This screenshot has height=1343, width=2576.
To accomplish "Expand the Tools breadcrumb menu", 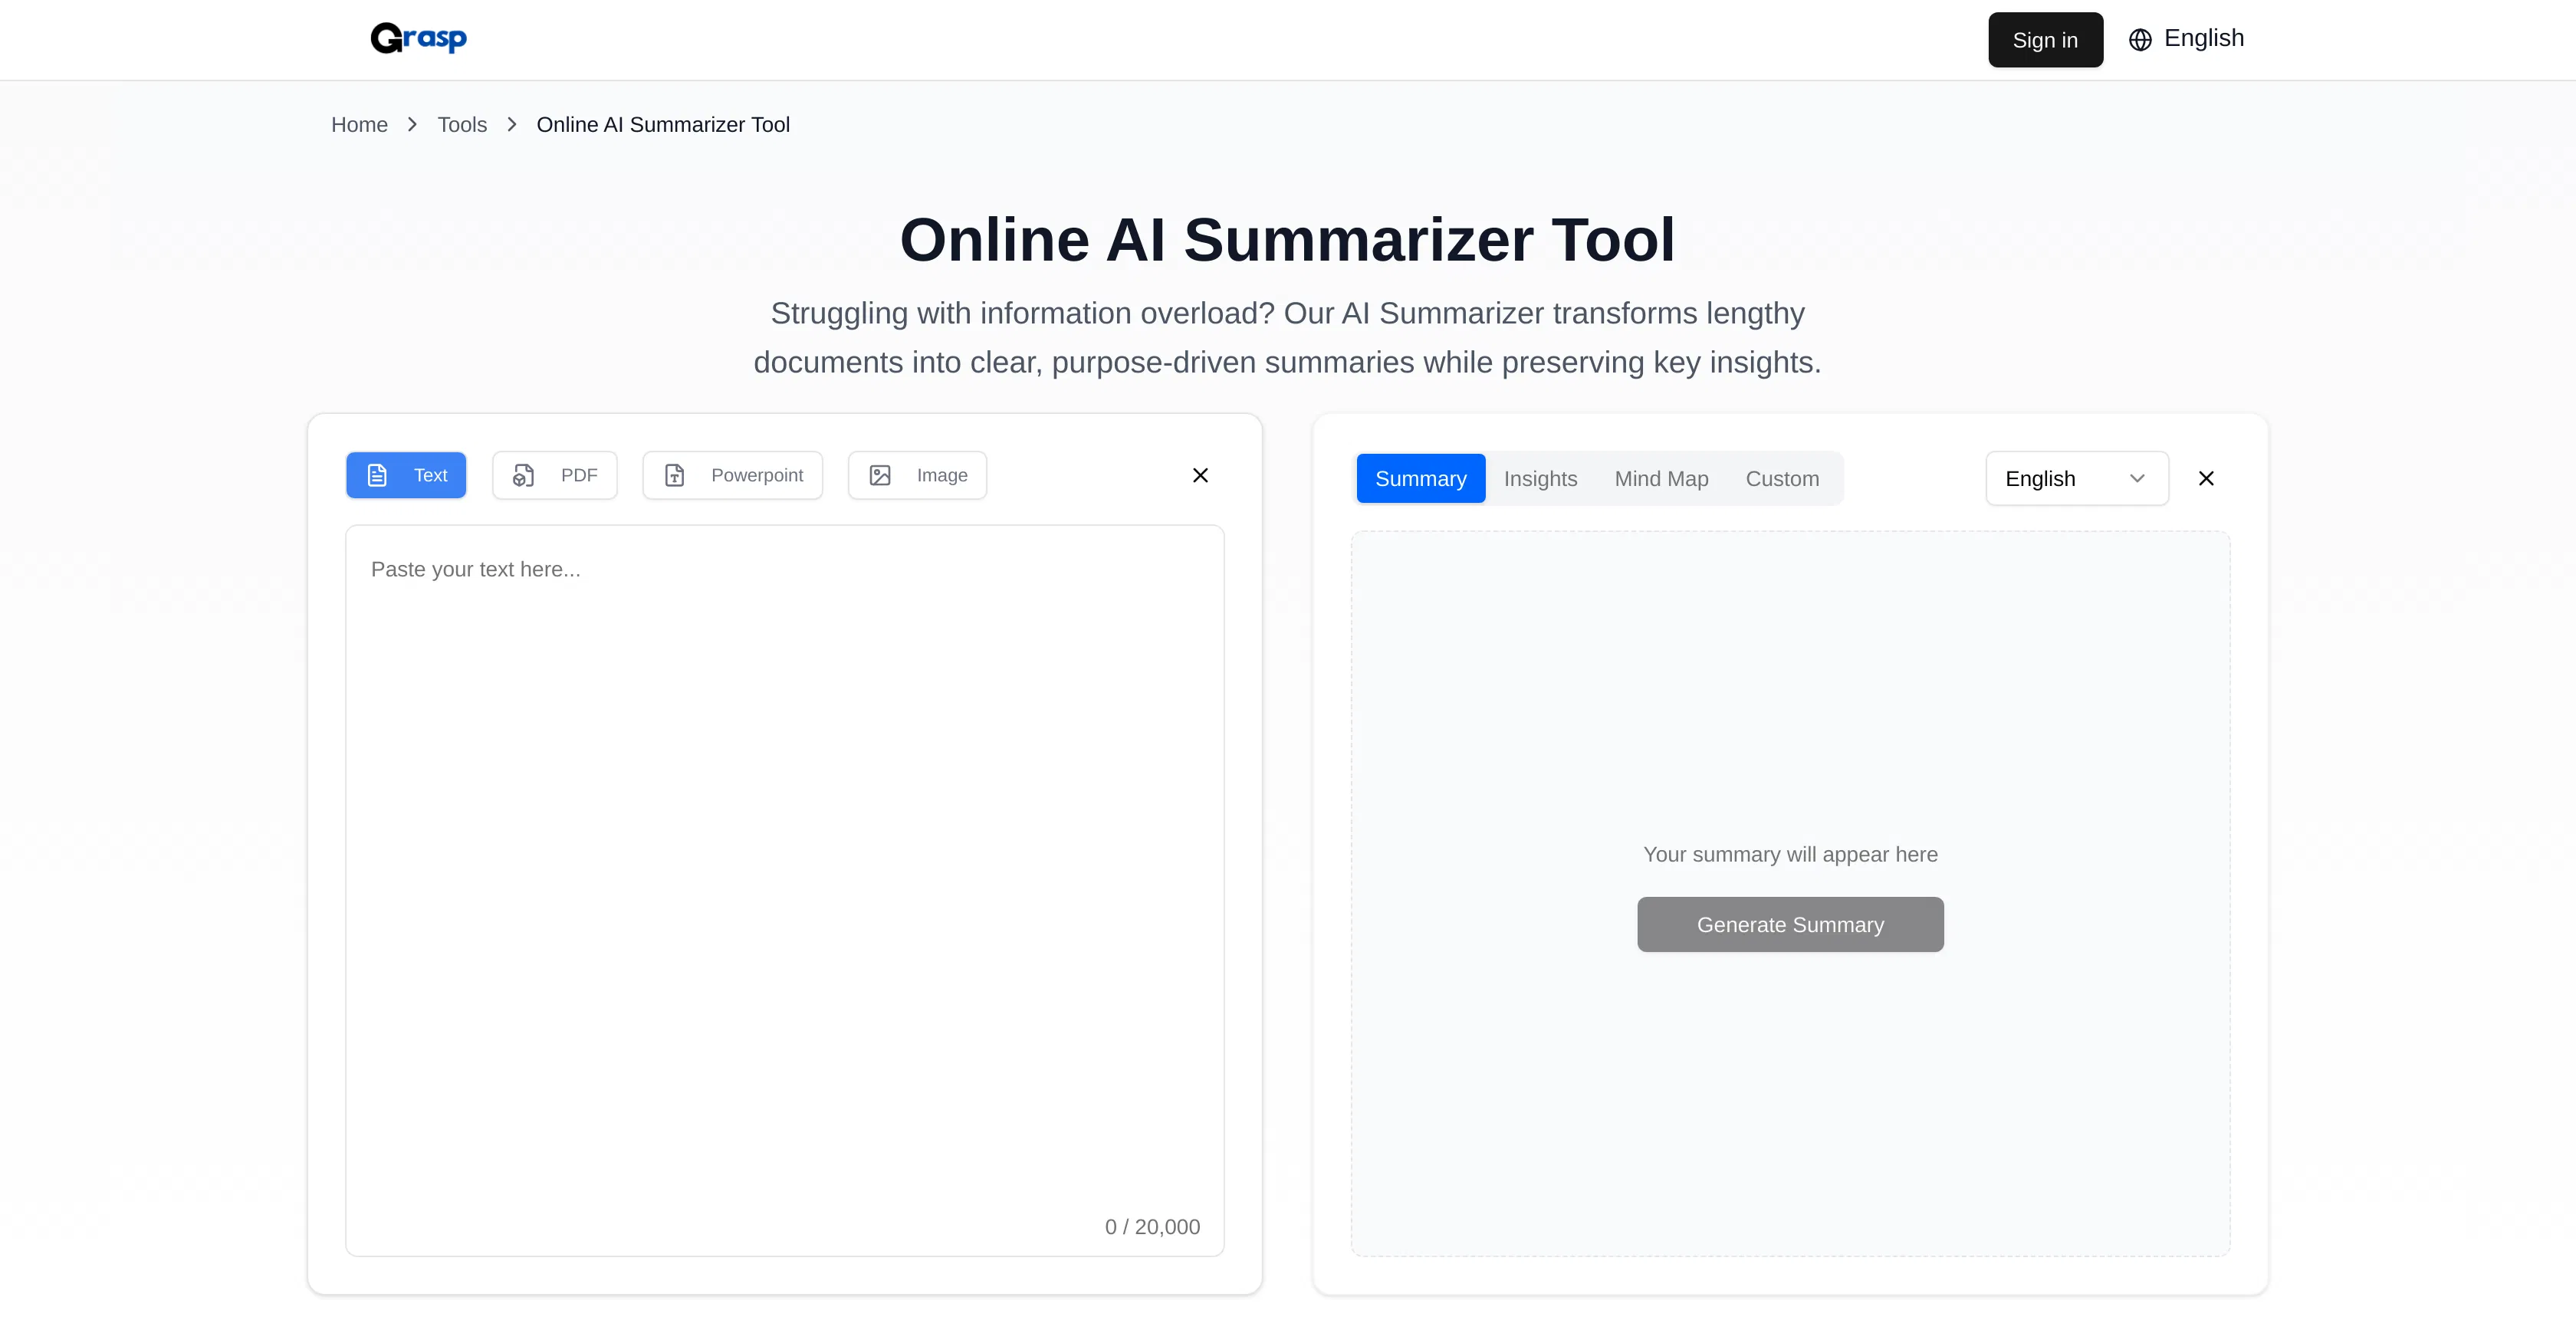I will tap(462, 124).
